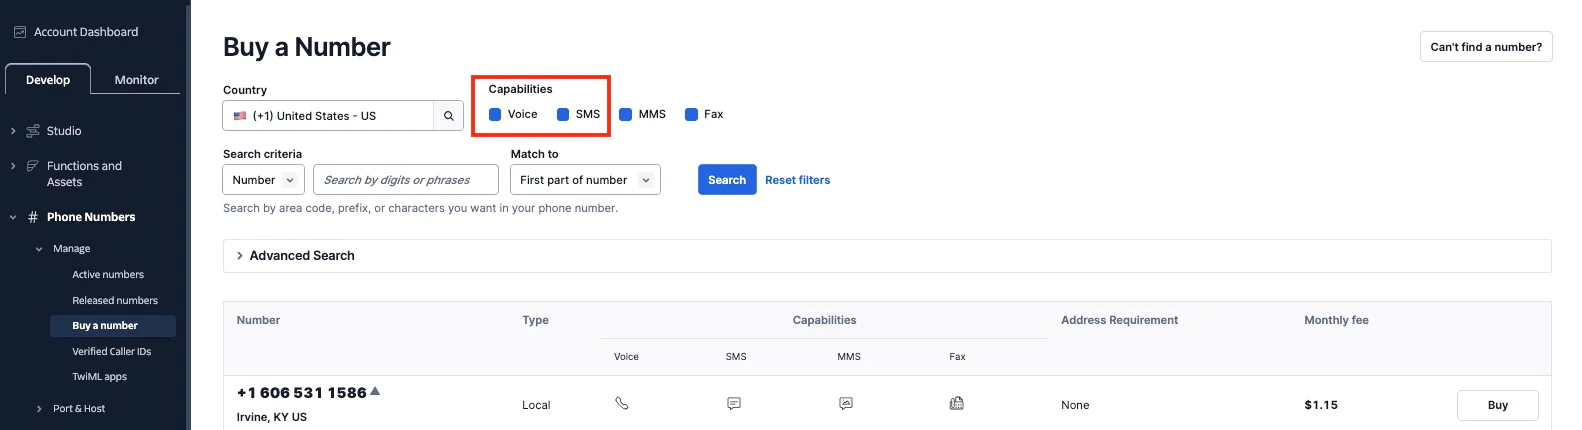This screenshot has width=1582, height=430.
Task: Click the MMS picture icon in number row
Action: [x=846, y=404]
